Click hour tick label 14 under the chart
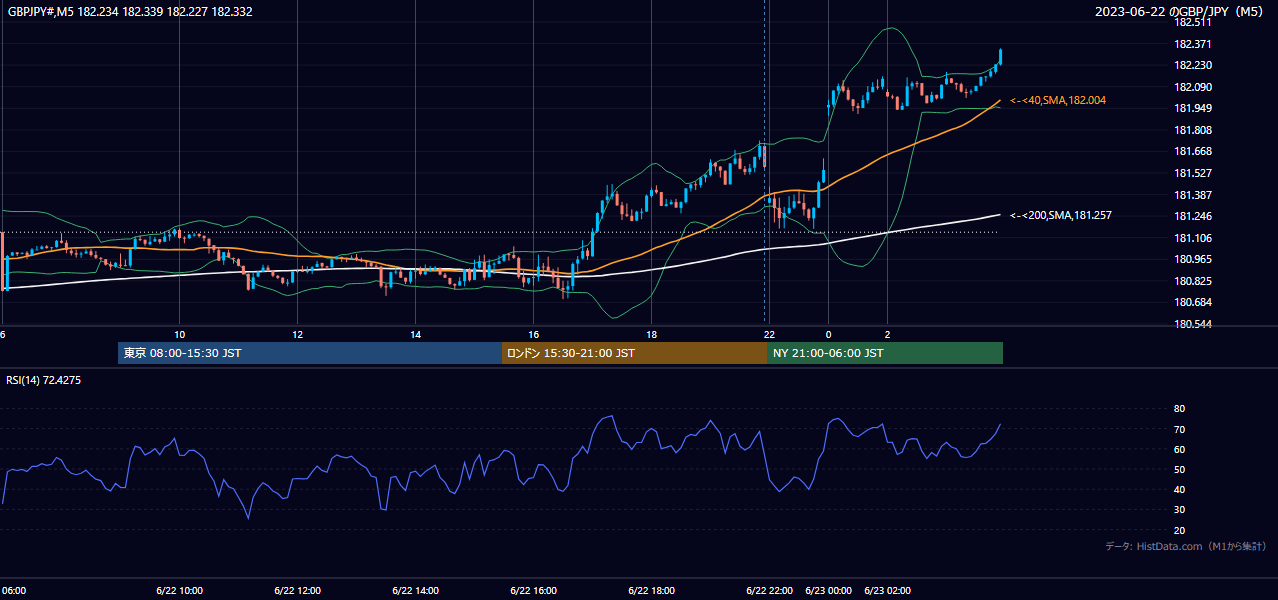The height and width of the screenshot is (600, 1278). (x=415, y=334)
